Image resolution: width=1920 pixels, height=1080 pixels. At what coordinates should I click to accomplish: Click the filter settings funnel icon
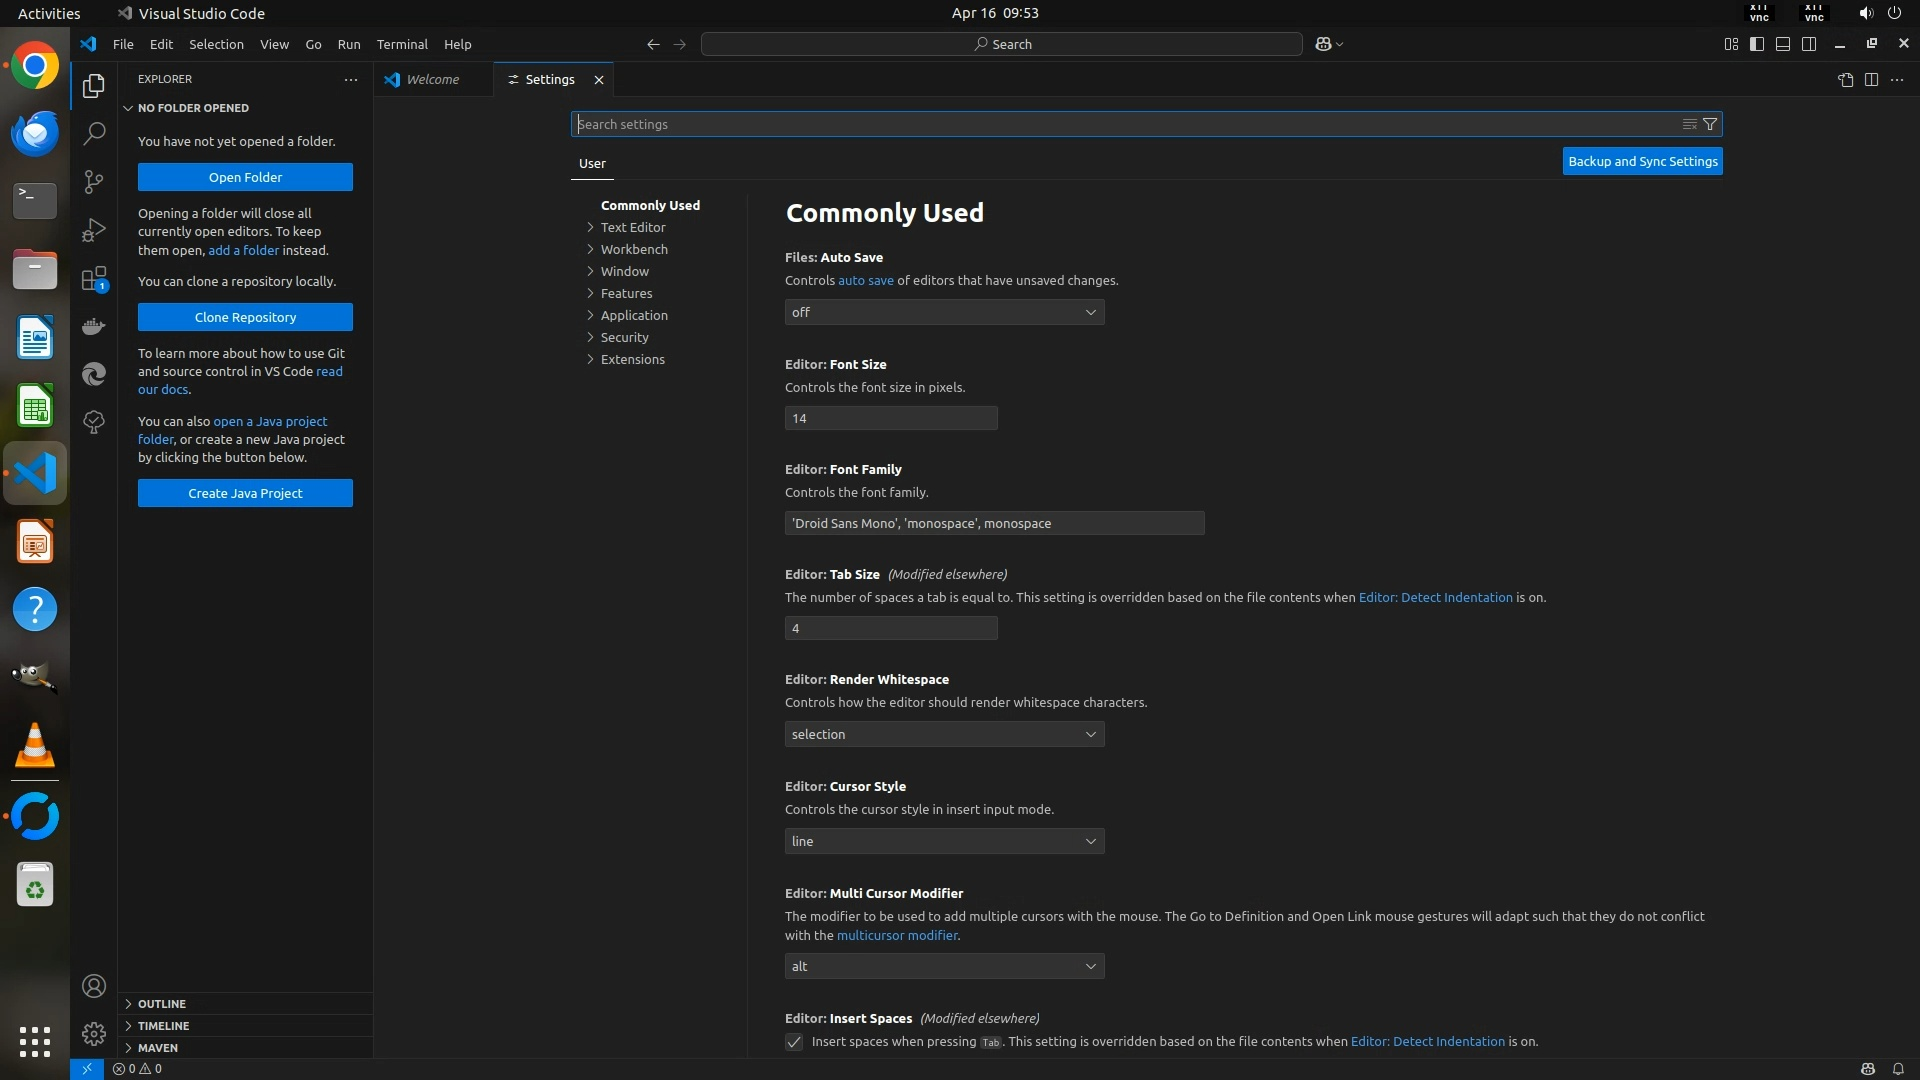[1710, 124]
